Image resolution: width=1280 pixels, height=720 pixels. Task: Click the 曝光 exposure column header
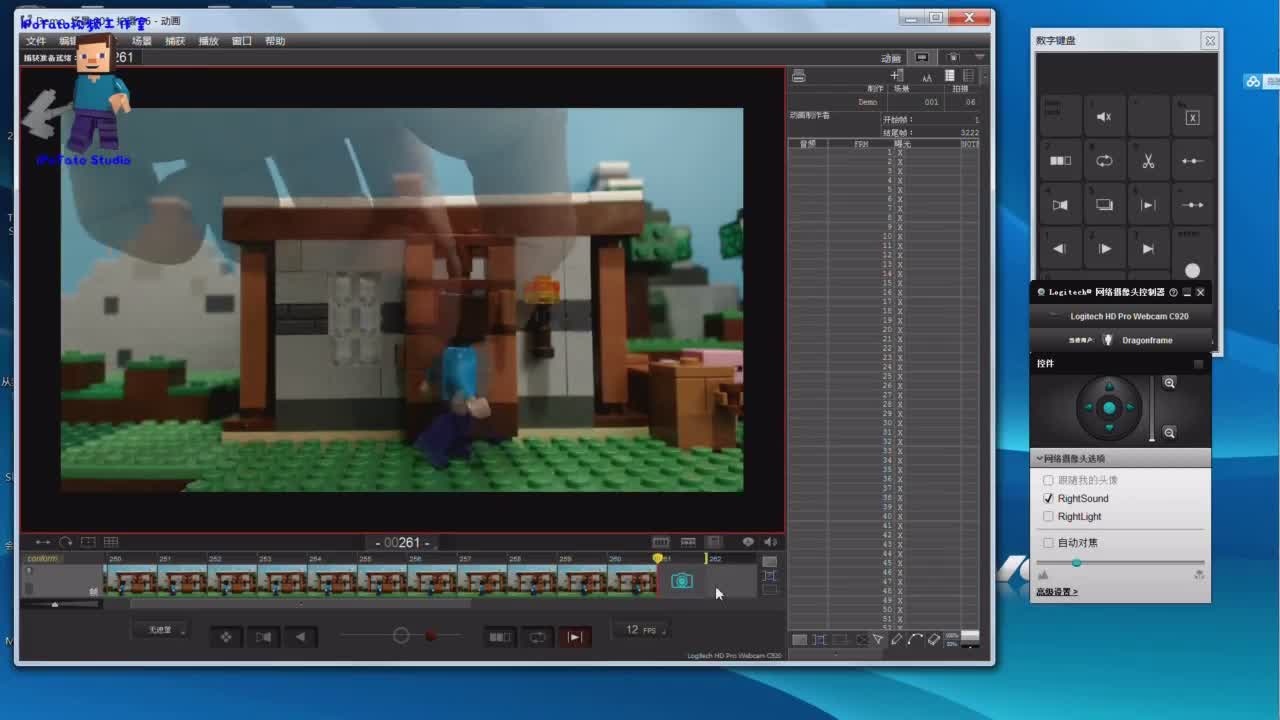[x=902, y=144]
